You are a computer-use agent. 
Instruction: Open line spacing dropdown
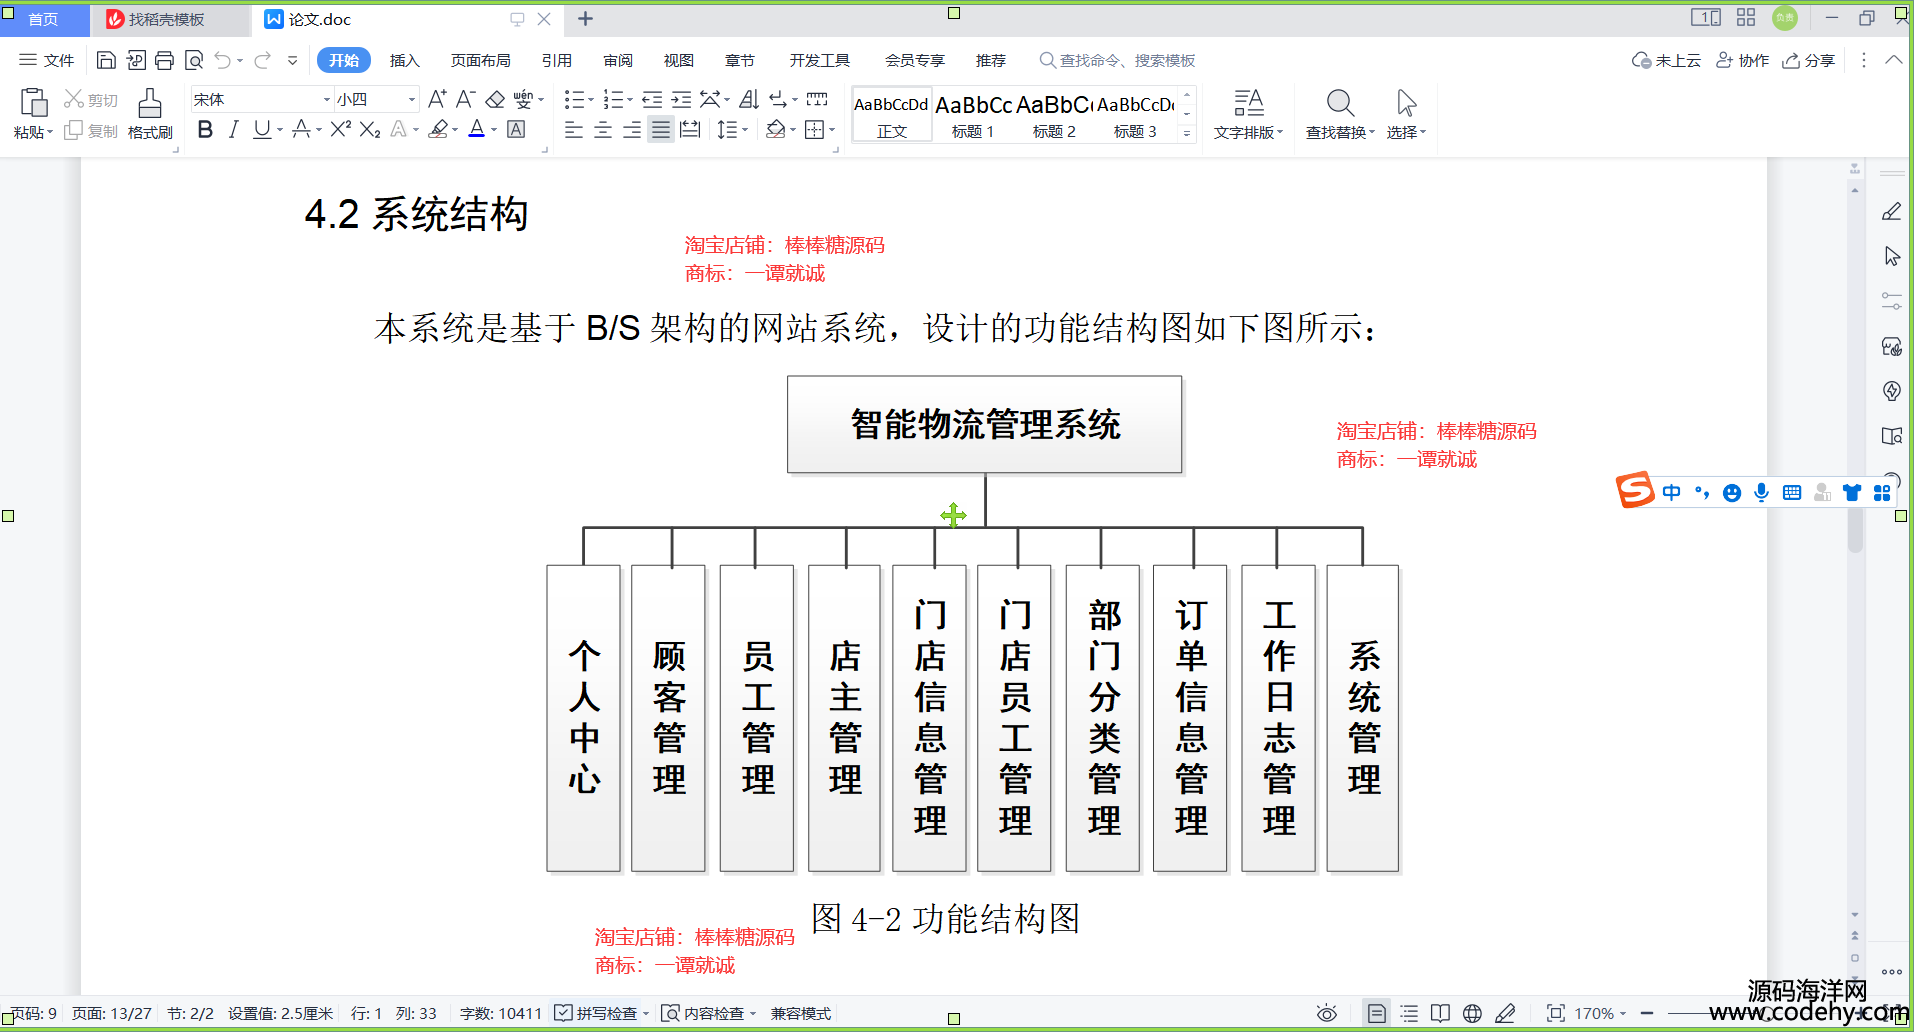(x=733, y=129)
